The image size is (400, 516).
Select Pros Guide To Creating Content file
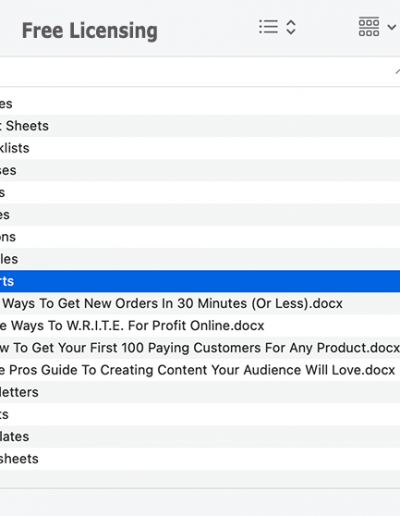tap(200, 370)
